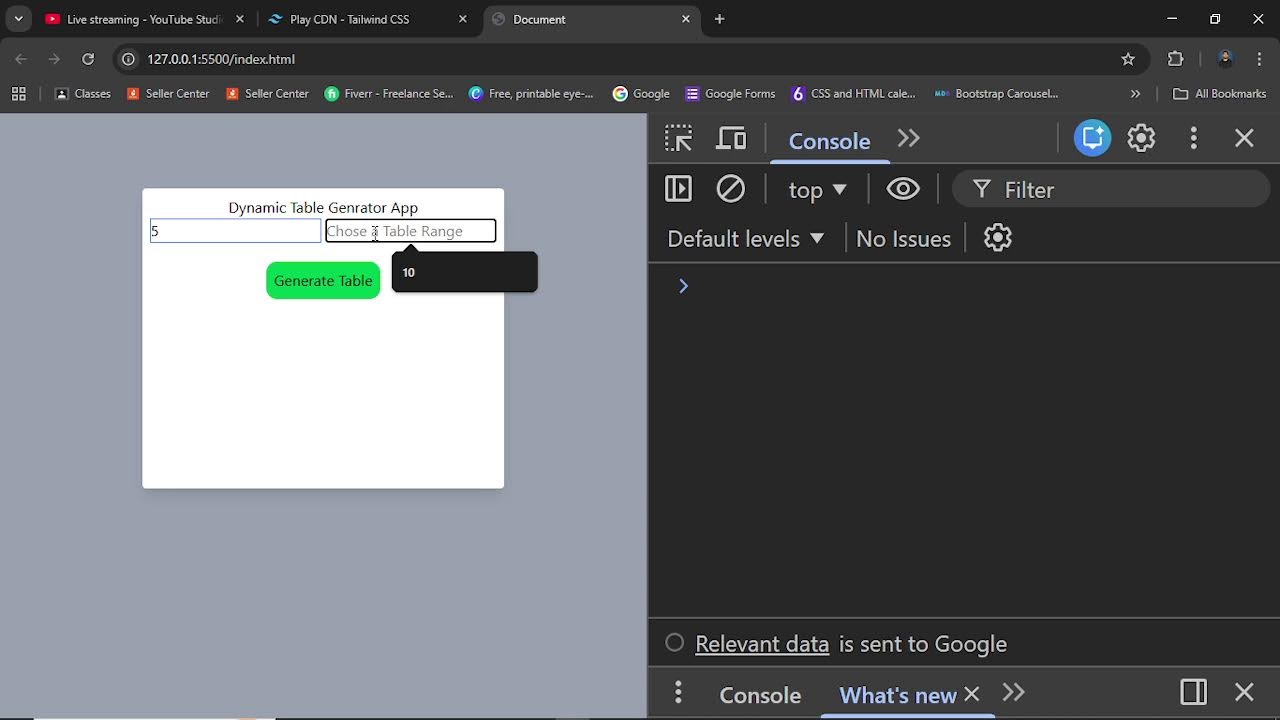
Task: View site information icon in address bar
Action: (x=128, y=59)
